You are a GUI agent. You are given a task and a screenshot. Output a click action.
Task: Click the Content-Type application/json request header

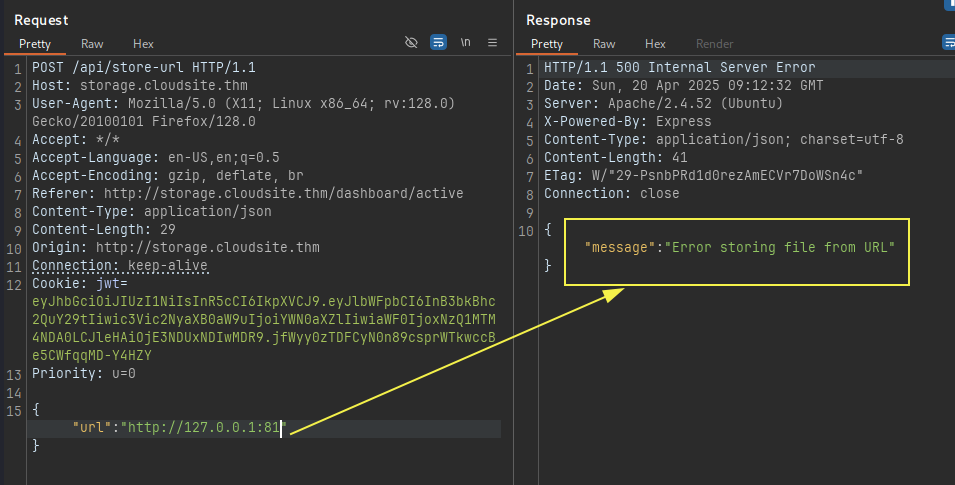coord(152,211)
